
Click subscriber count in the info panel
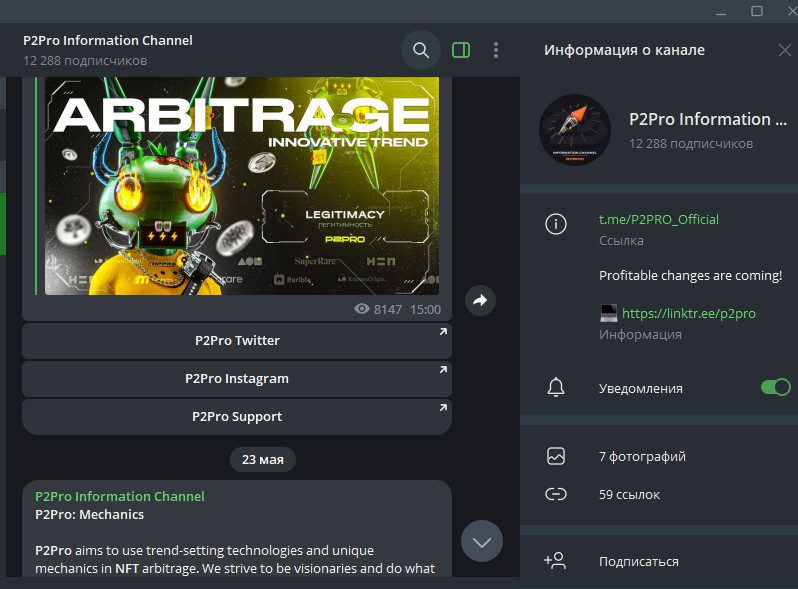691,144
